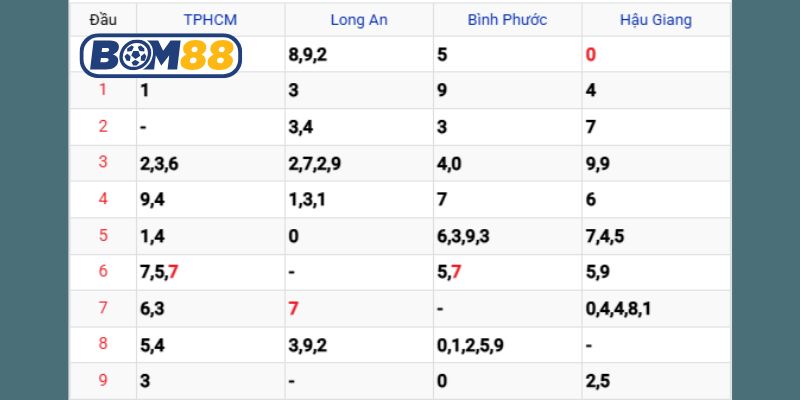Image resolution: width=800 pixels, height=400 pixels.
Task: Click the BOM88 logo
Action: 160,55
